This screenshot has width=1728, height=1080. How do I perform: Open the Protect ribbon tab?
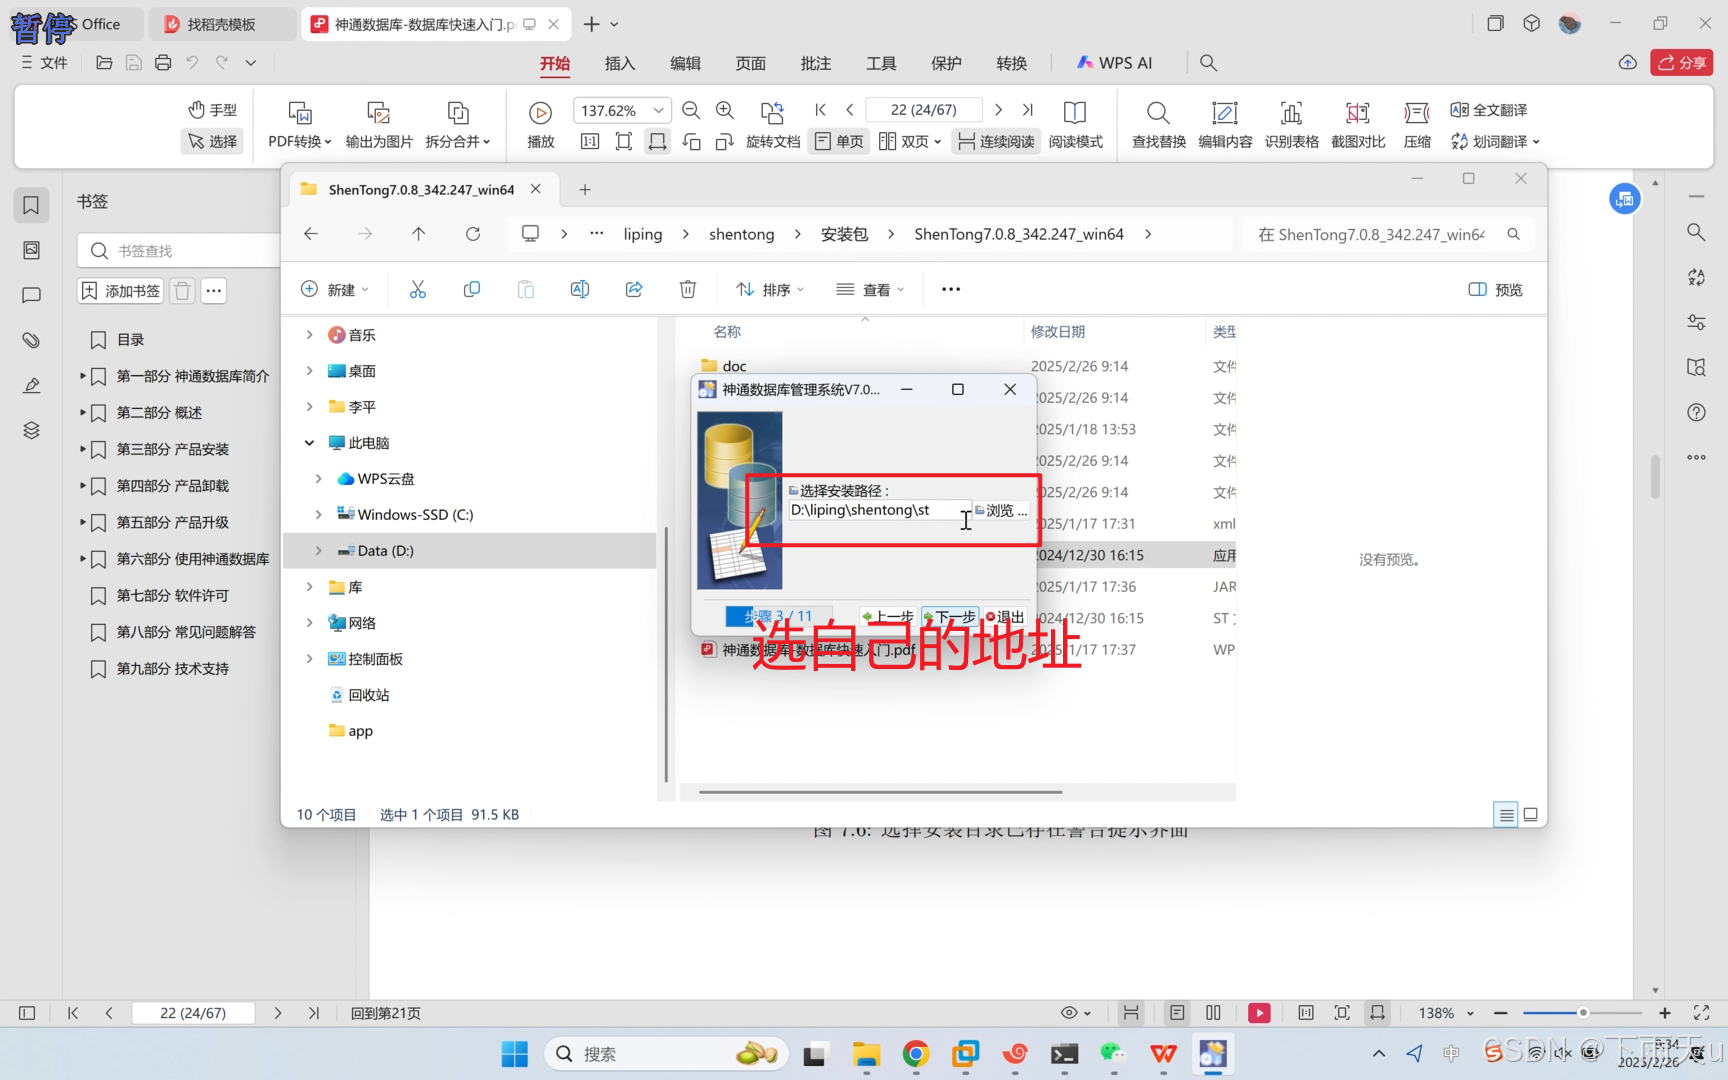click(946, 63)
